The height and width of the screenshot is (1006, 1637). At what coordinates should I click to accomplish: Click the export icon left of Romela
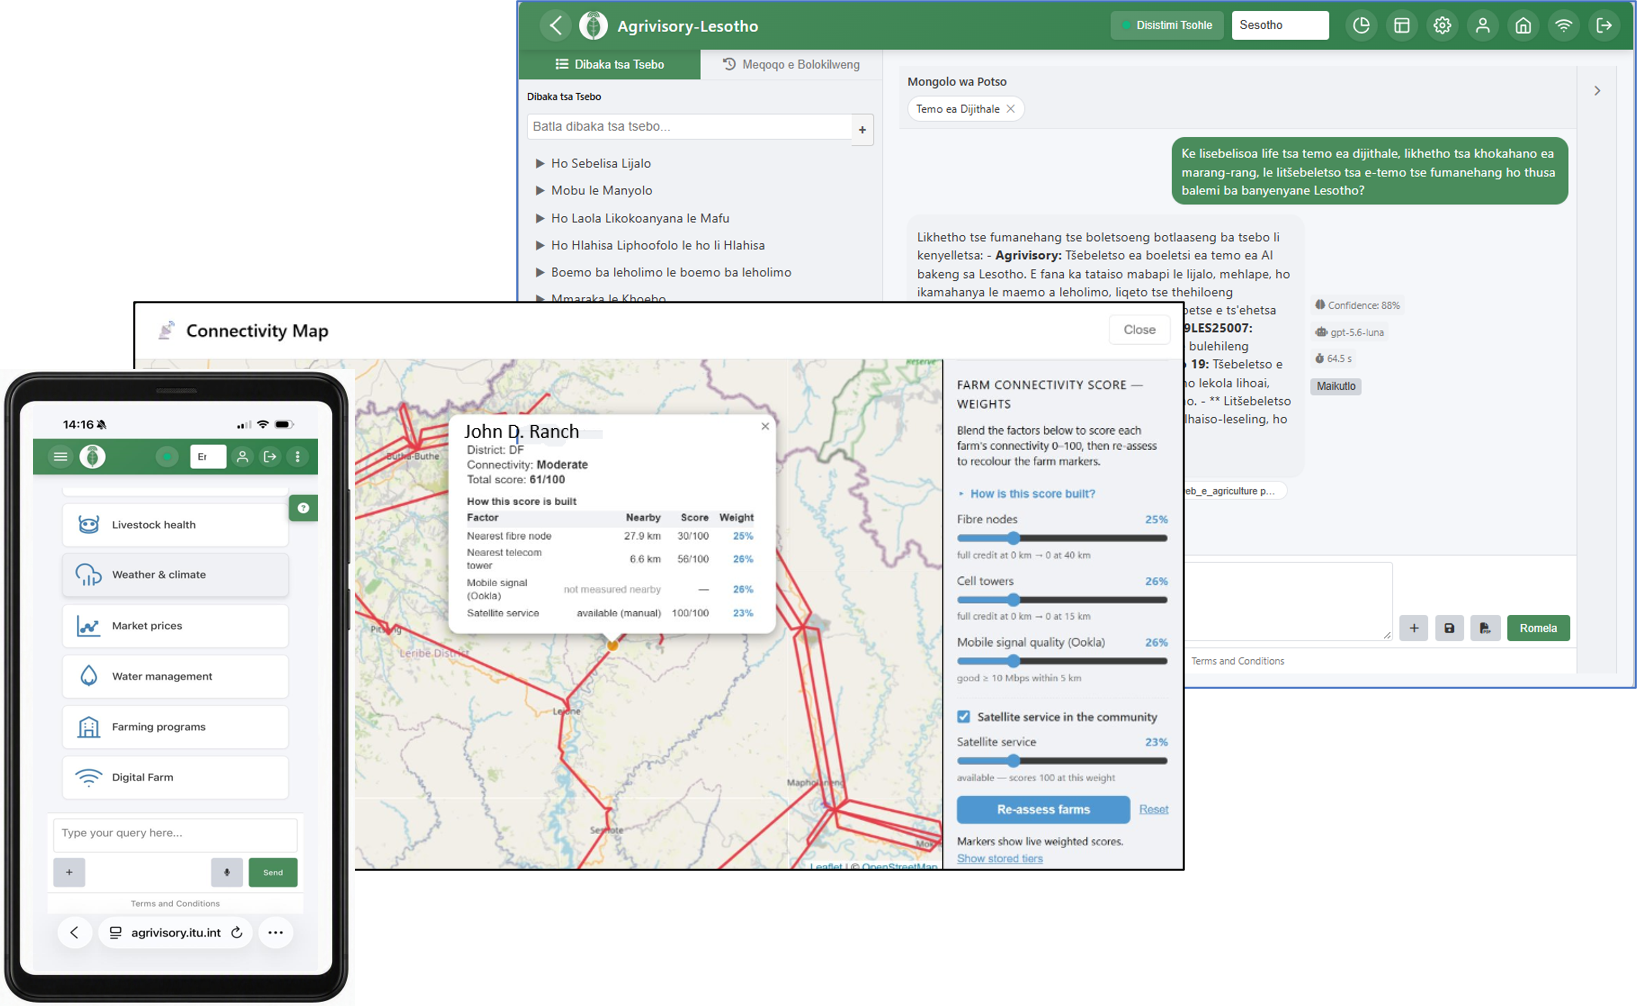point(1485,628)
